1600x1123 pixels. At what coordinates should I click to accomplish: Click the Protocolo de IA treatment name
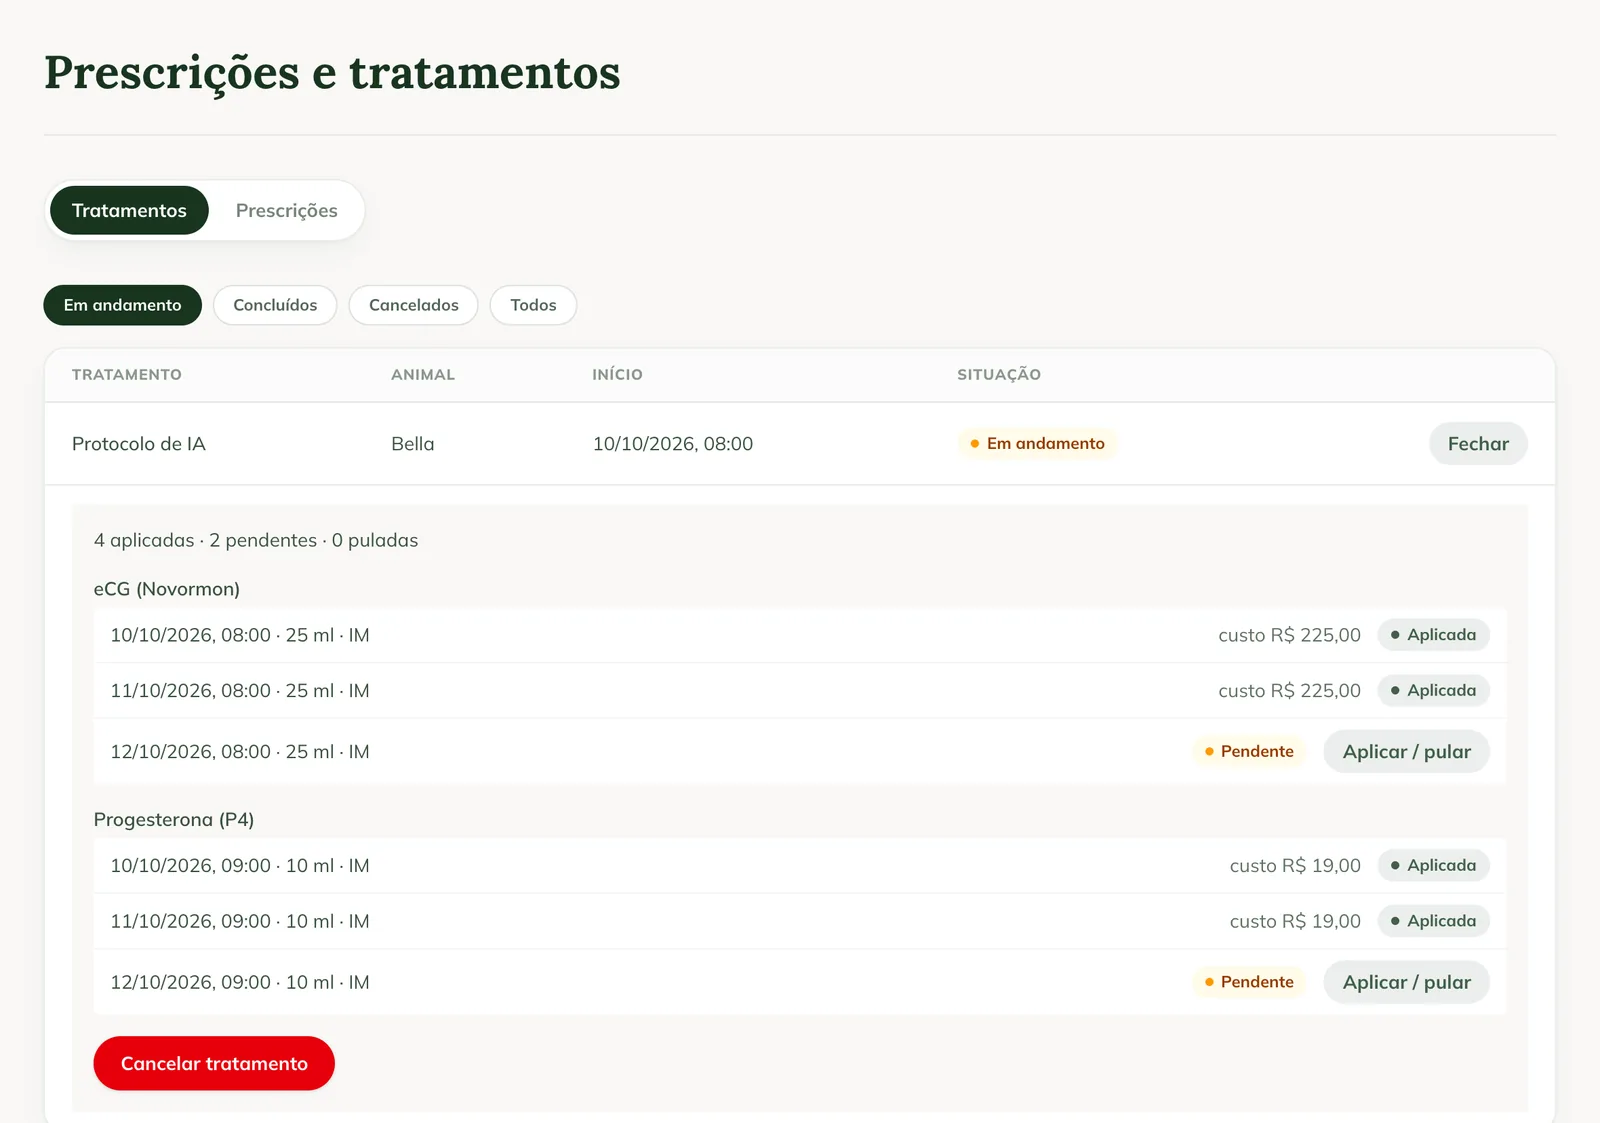coord(139,444)
